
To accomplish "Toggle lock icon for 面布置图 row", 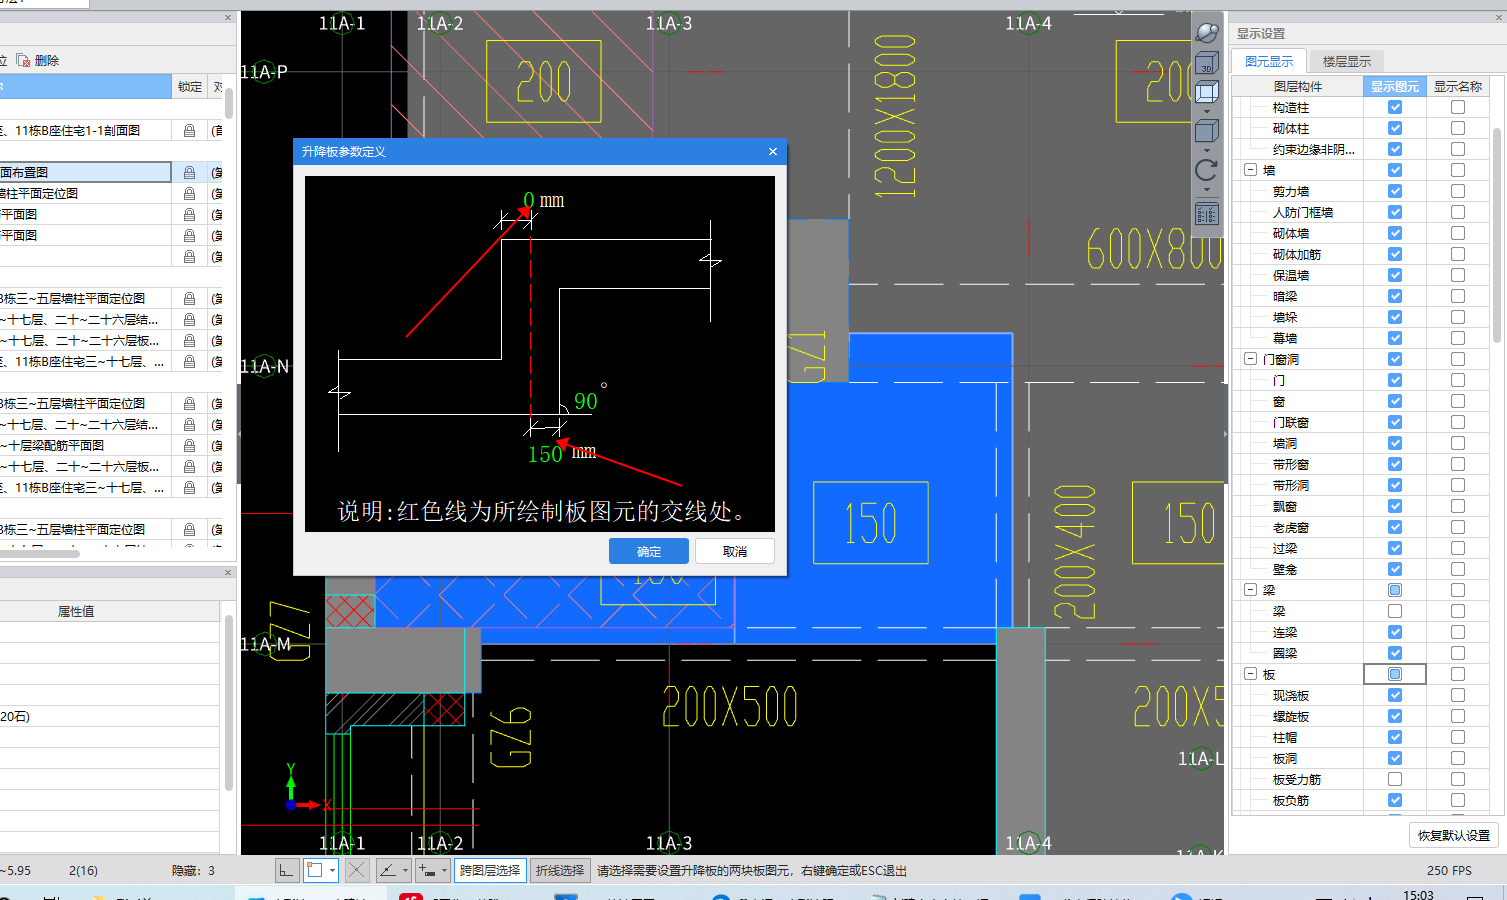I will [189, 172].
